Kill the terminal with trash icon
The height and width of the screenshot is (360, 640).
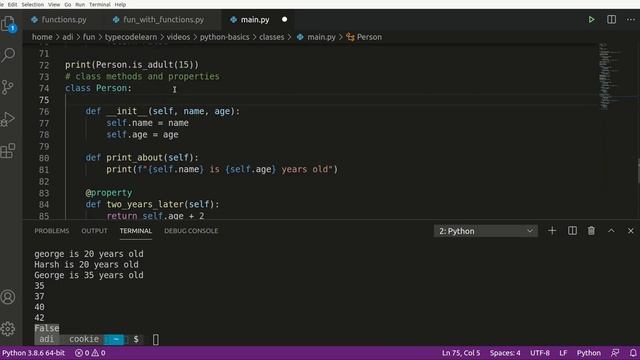pos(591,231)
